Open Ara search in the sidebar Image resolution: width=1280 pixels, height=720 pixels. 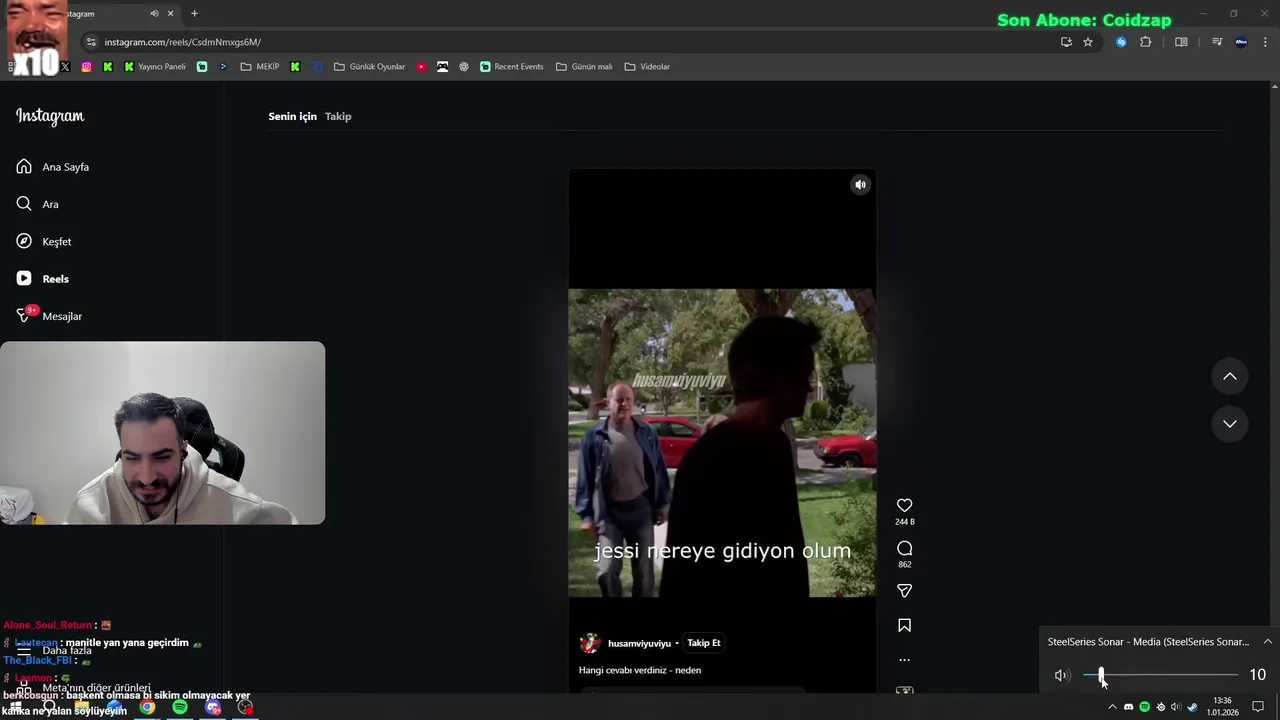click(38, 204)
